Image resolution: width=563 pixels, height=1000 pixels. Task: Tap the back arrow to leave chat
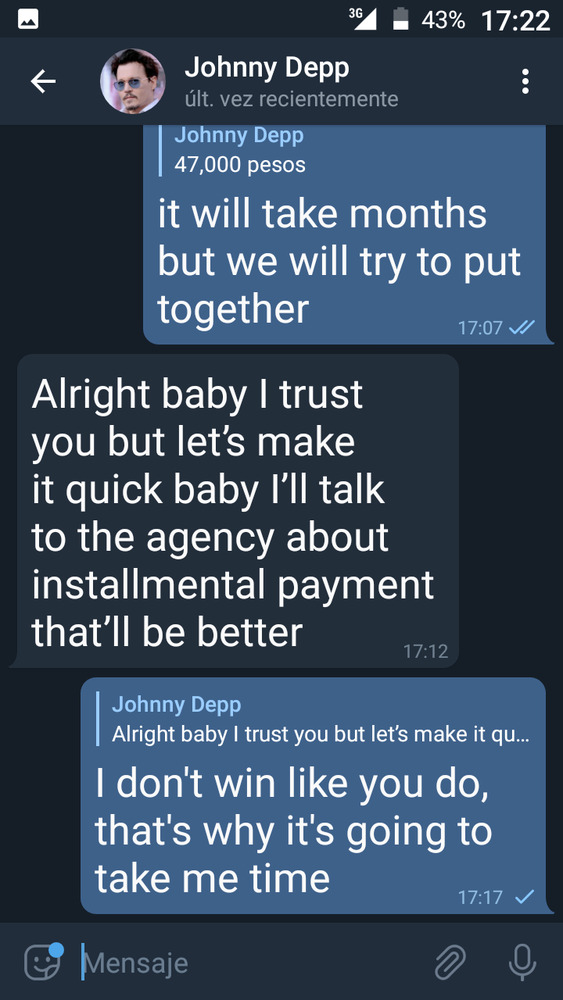(43, 82)
